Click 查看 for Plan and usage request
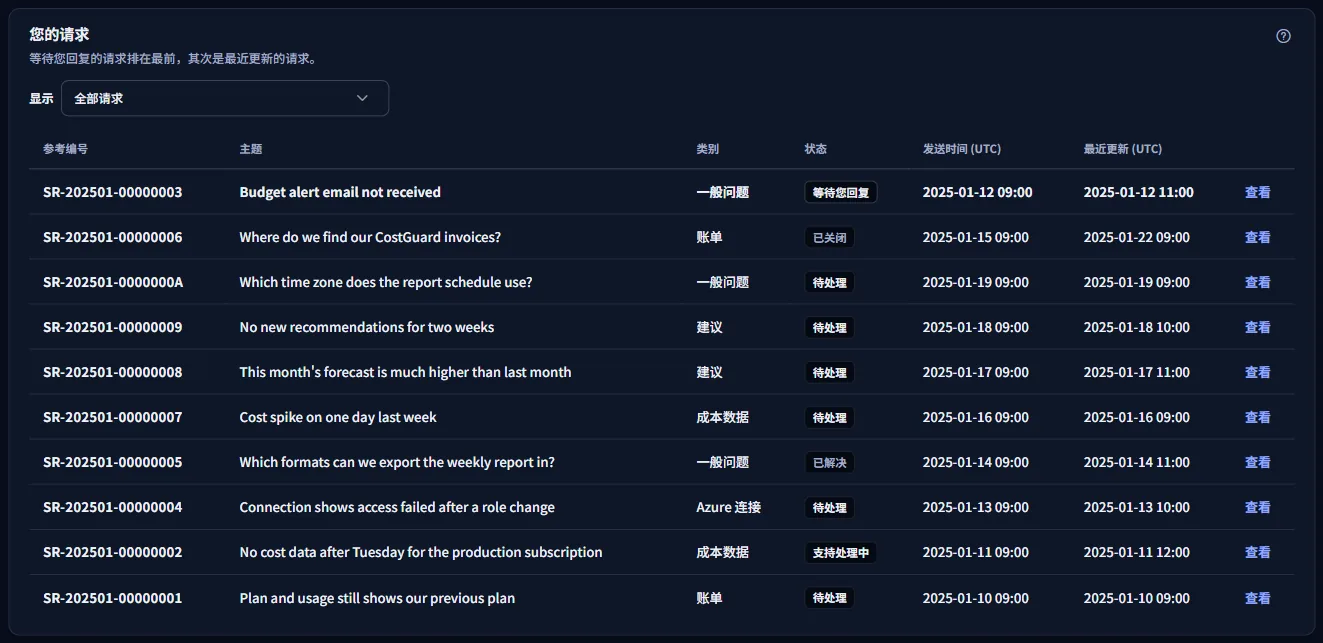The image size is (1323, 643). pyautogui.click(x=1257, y=598)
